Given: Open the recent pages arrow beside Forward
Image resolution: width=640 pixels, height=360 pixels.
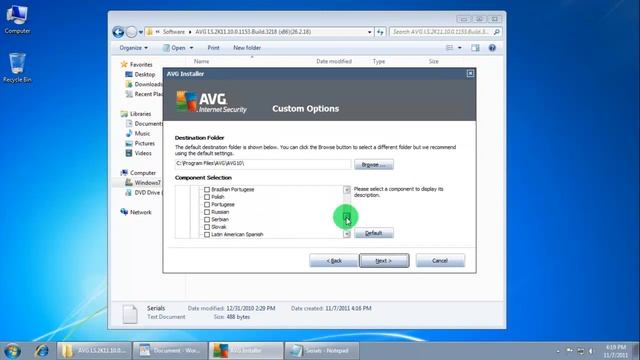Looking at the screenshot, I should tap(141, 32).
